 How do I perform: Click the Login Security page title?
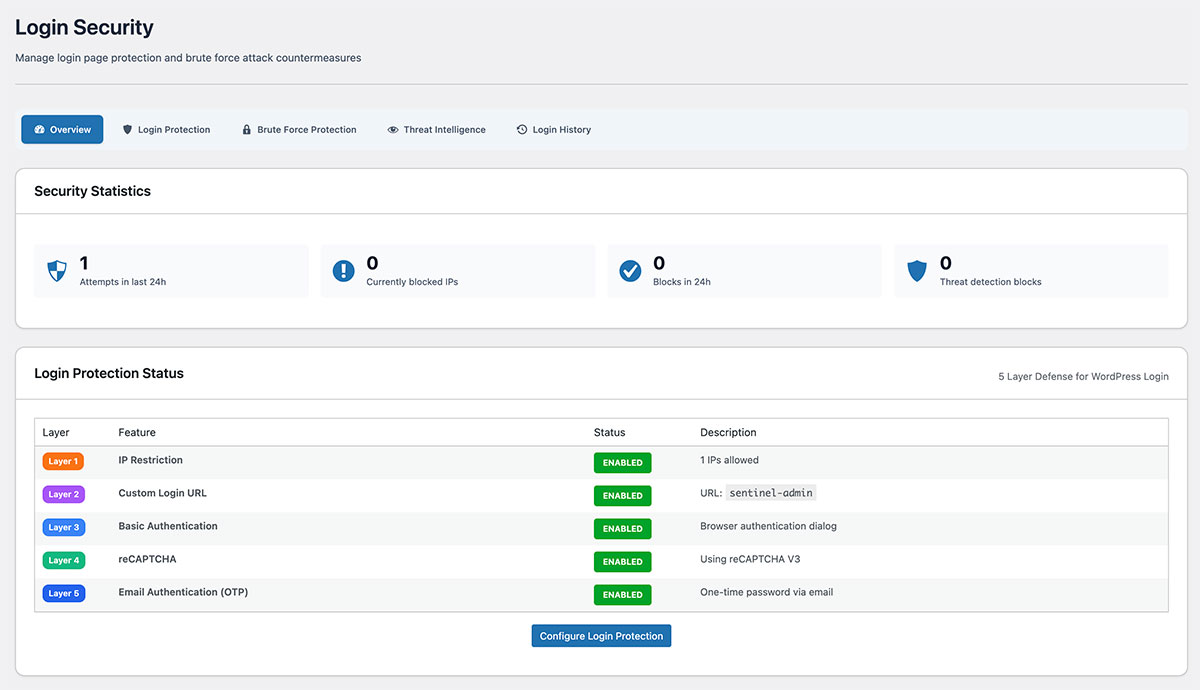tap(85, 28)
